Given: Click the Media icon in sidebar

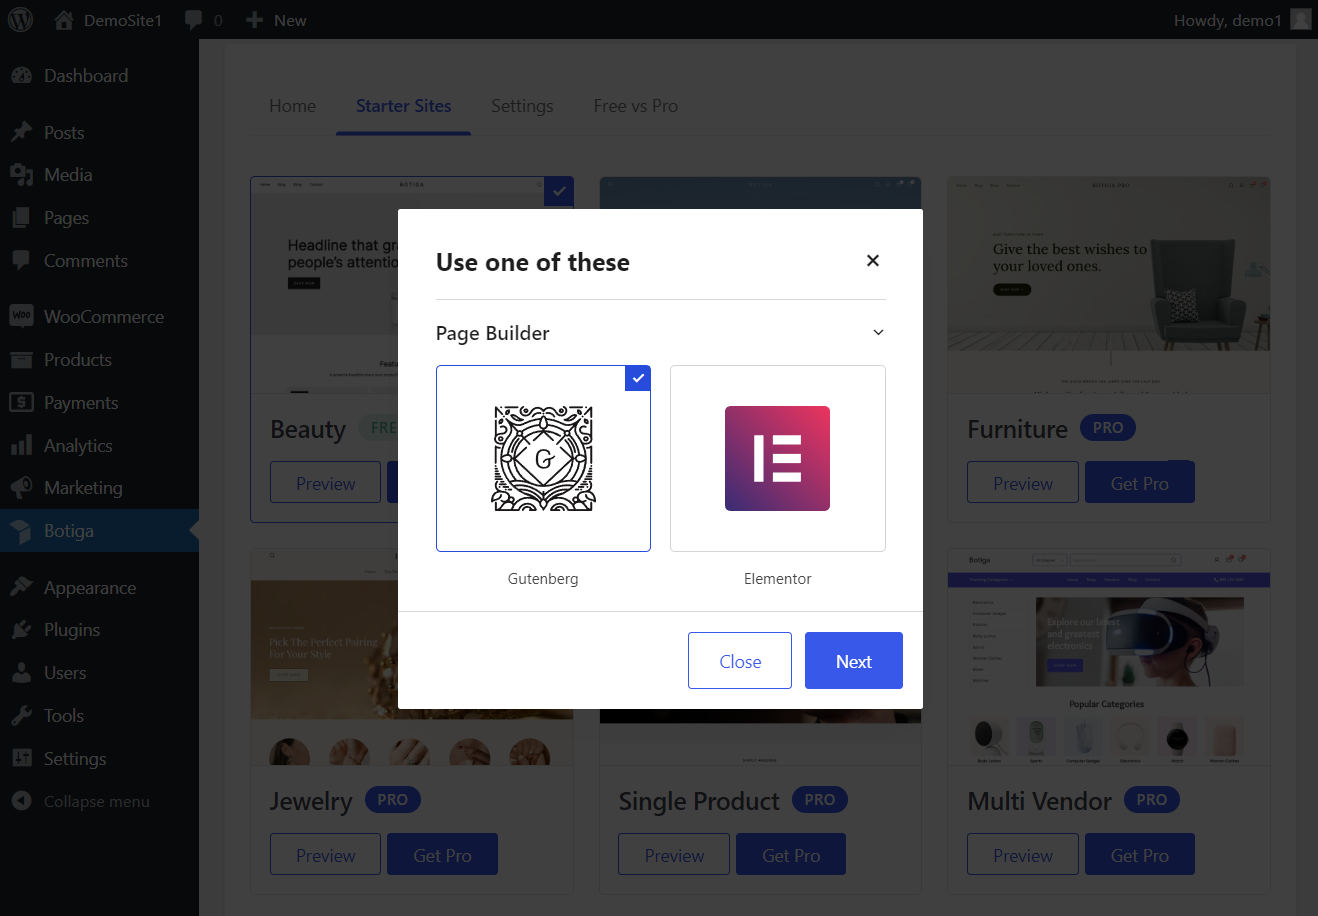Looking at the screenshot, I should tap(21, 175).
